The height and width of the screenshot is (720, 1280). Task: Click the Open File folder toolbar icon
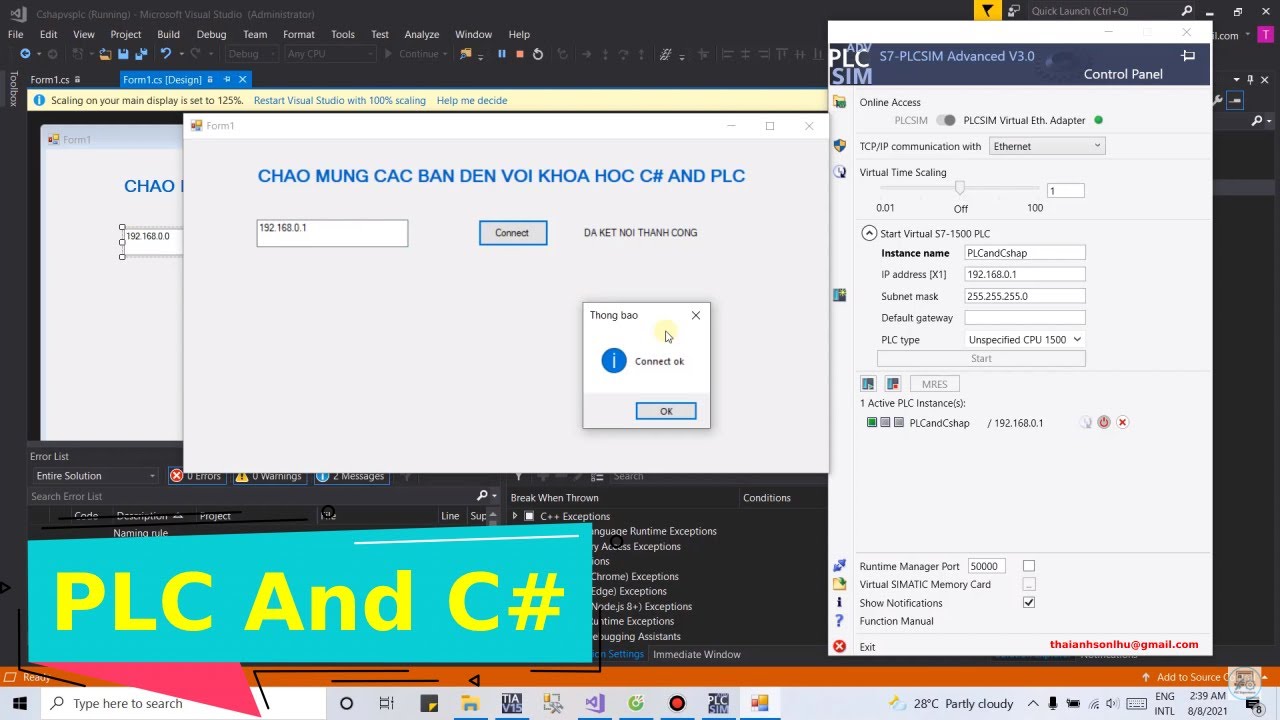coord(105,54)
